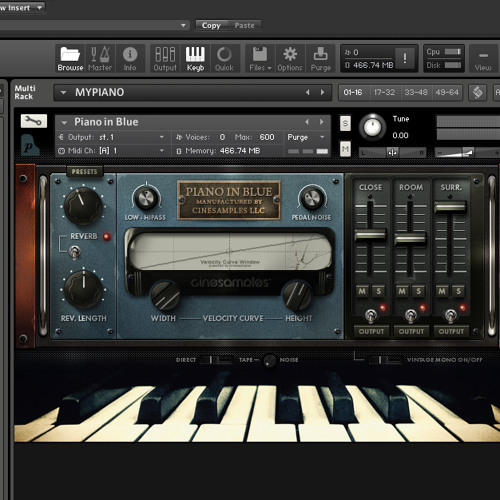Expand the Piano in Blue instrument dropdown

(64, 122)
